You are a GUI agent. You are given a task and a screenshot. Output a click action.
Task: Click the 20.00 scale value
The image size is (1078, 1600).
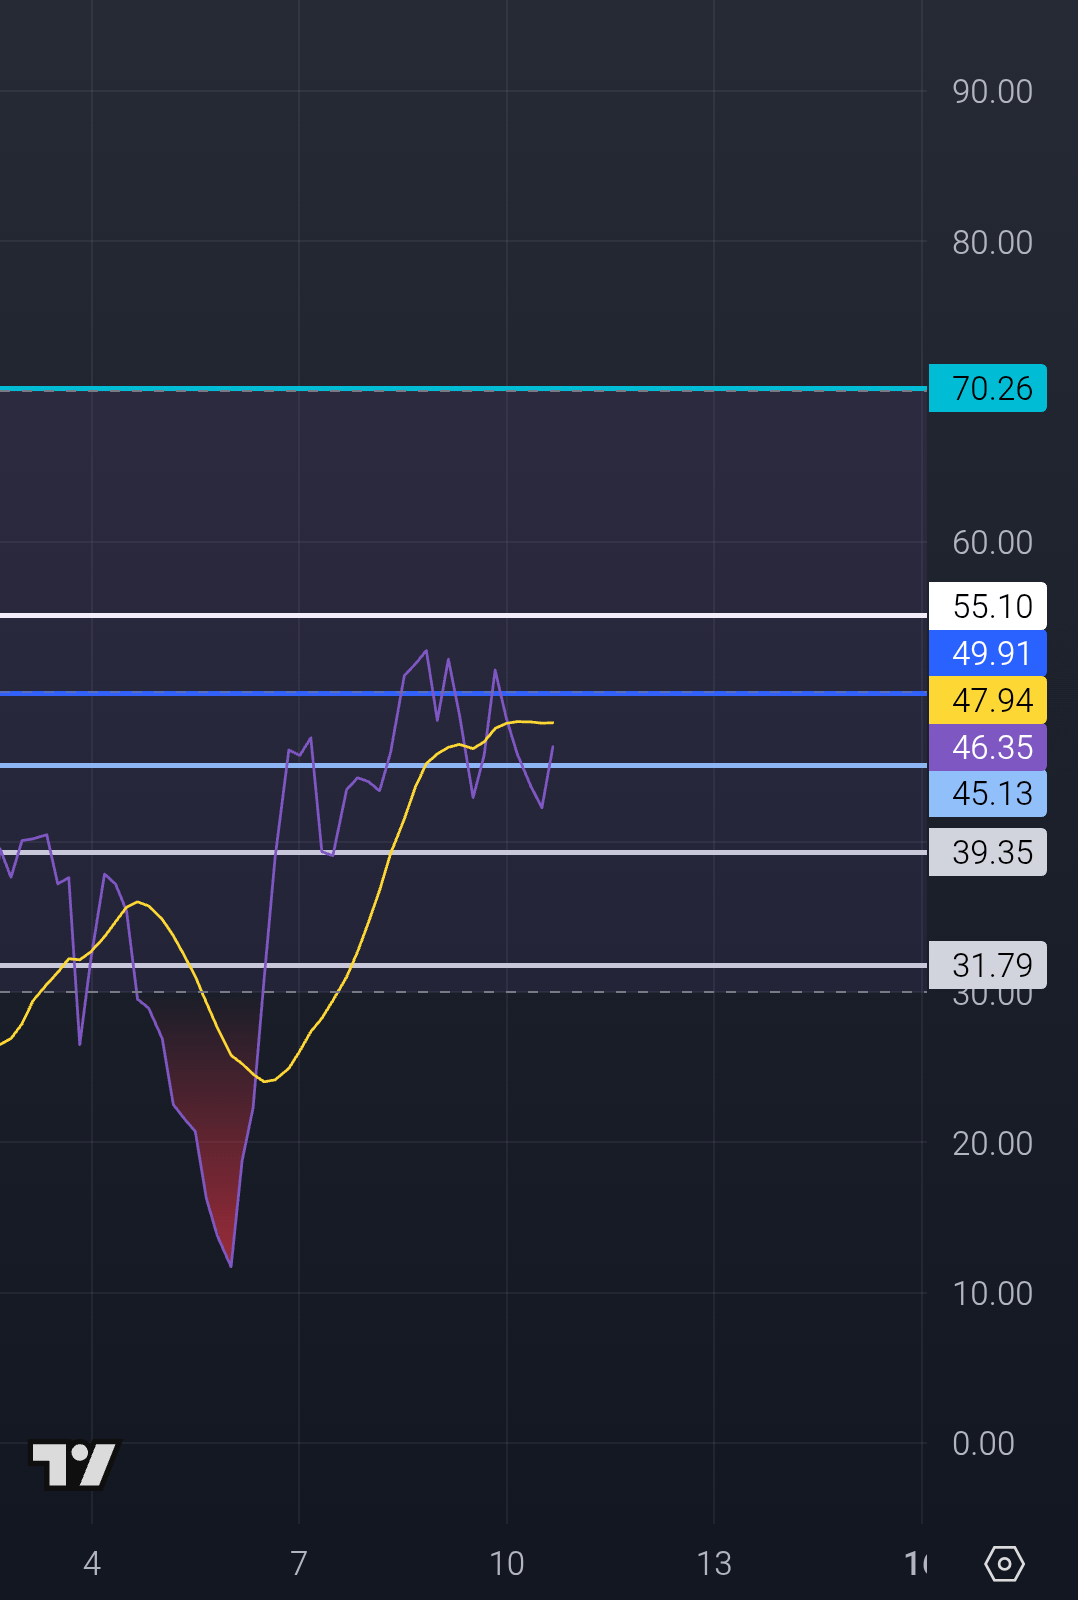pyautogui.click(x=992, y=1143)
